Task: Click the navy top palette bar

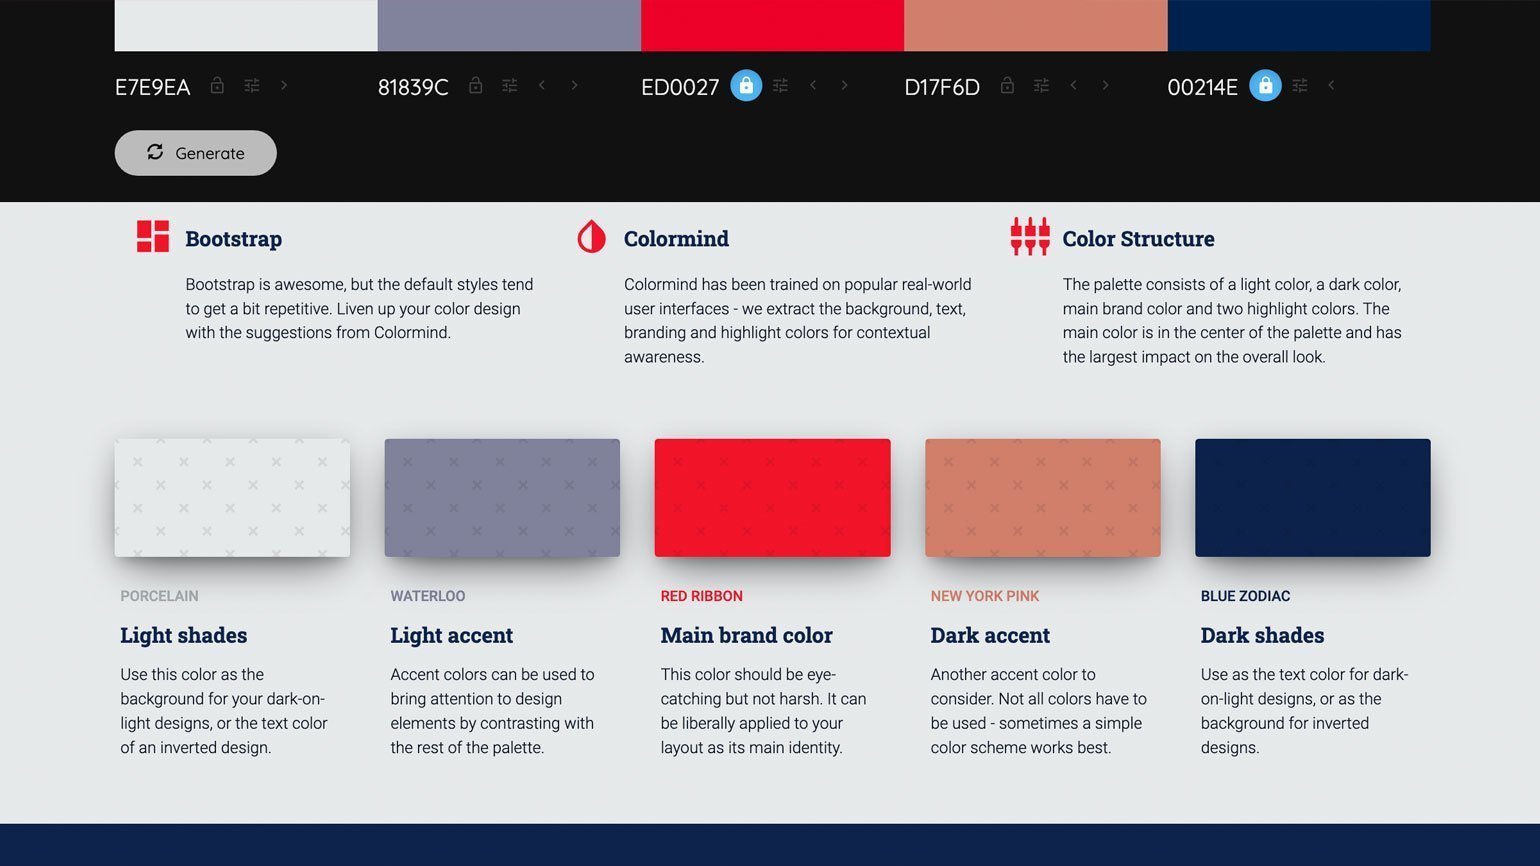Action: [x=1299, y=25]
